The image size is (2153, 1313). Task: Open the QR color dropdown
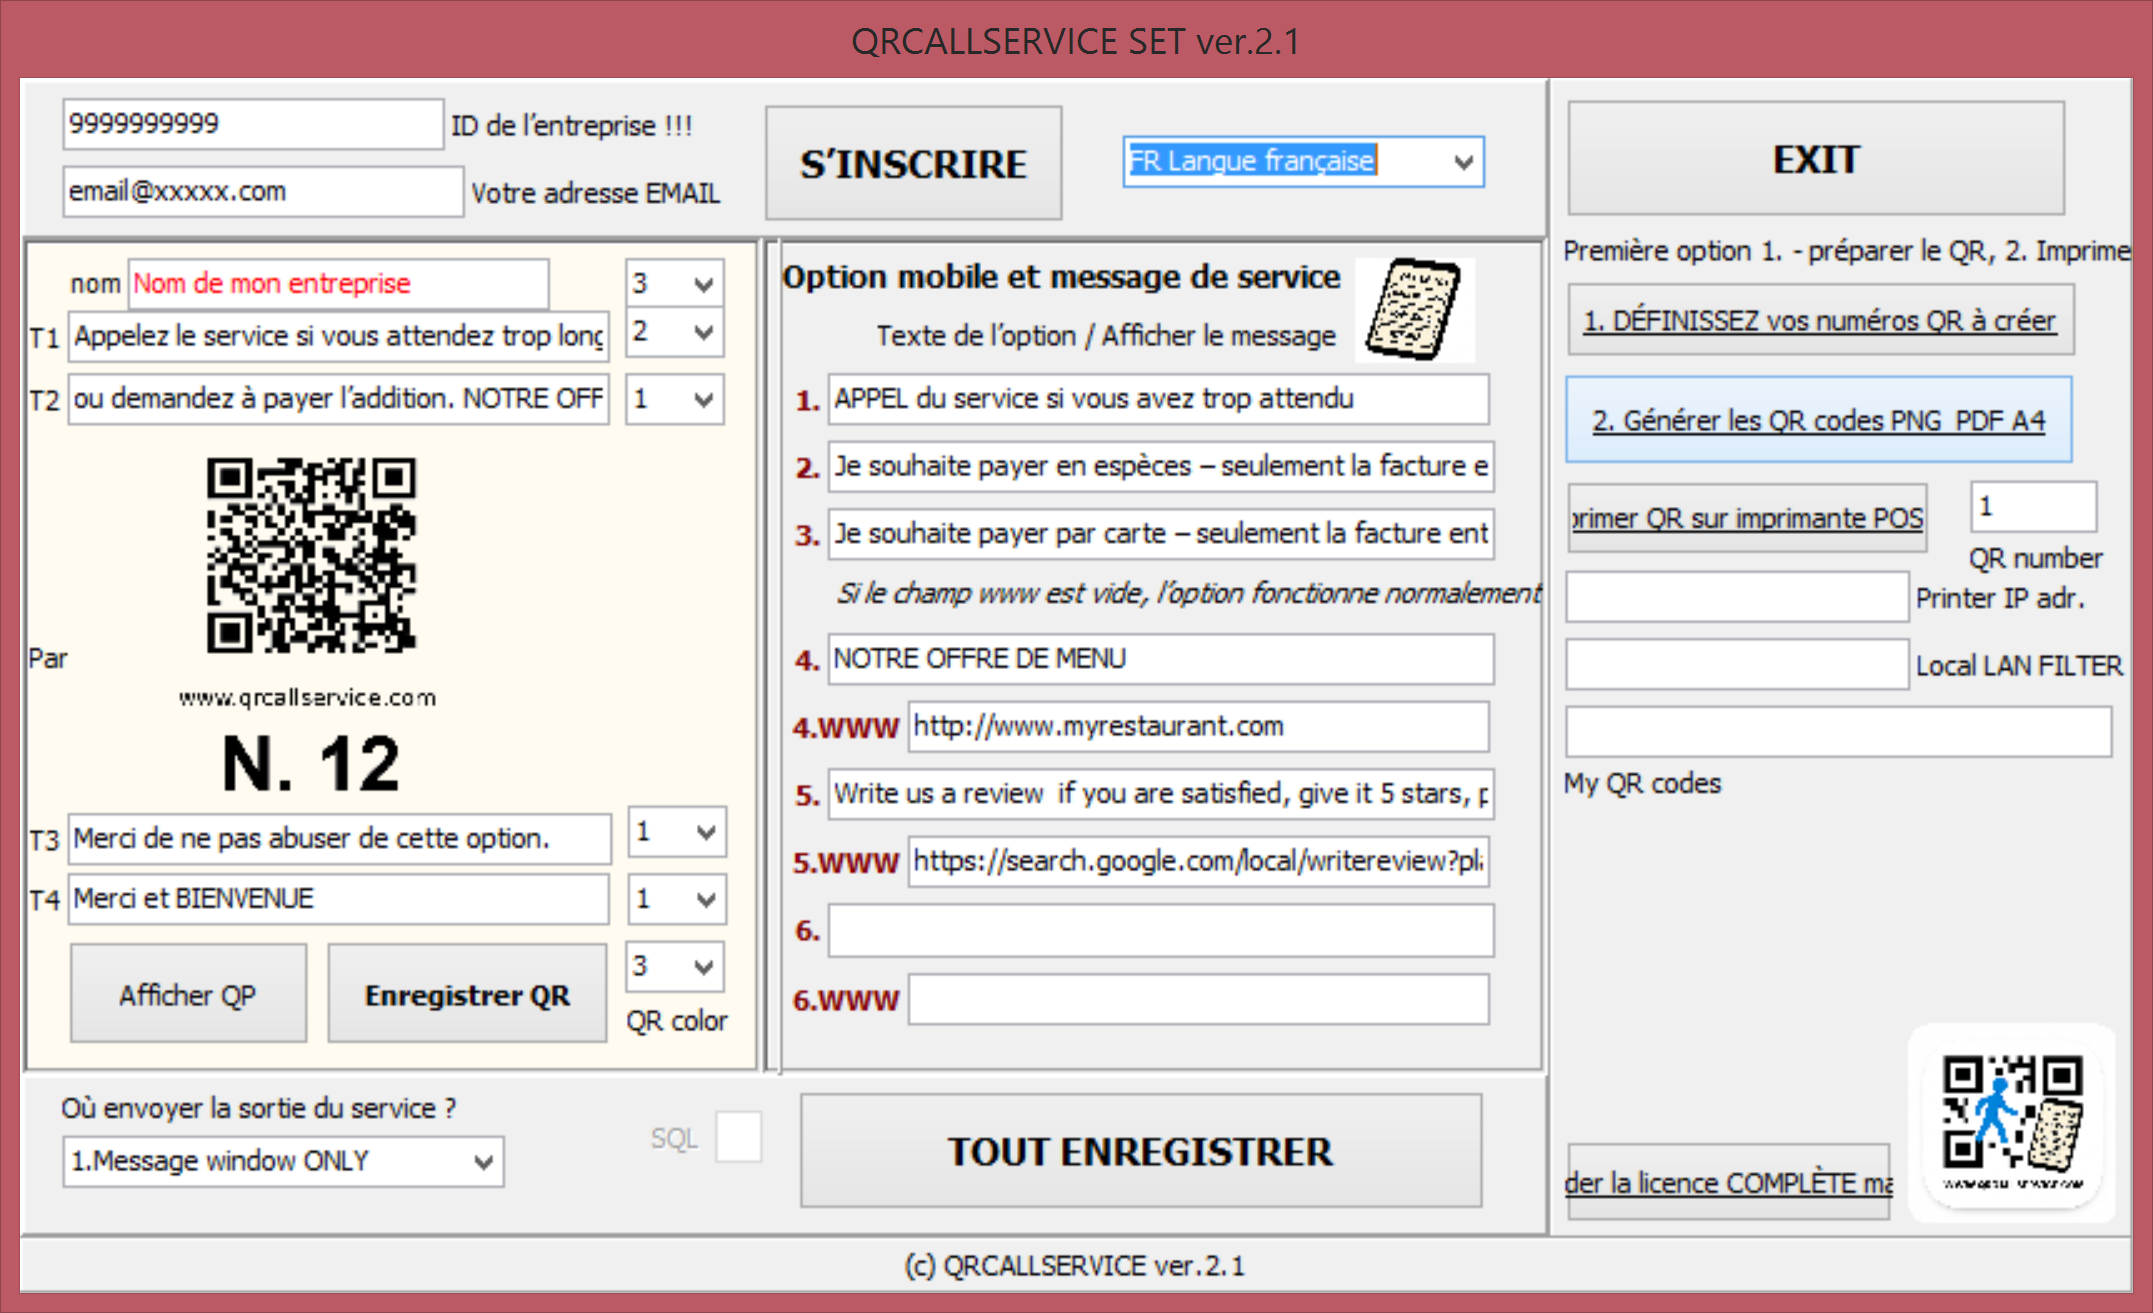[x=674, y=967]
